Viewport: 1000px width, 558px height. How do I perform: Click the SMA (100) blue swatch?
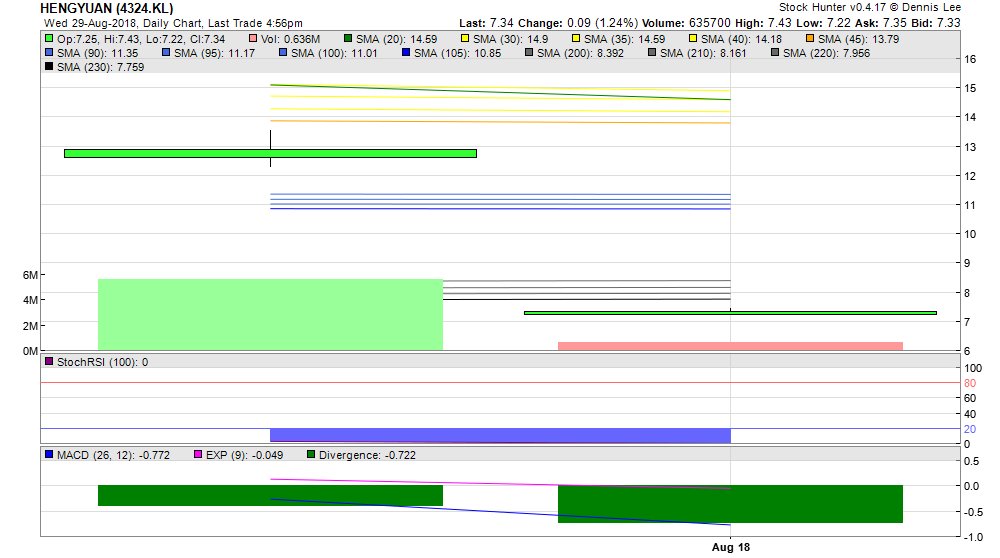[283, 53]
